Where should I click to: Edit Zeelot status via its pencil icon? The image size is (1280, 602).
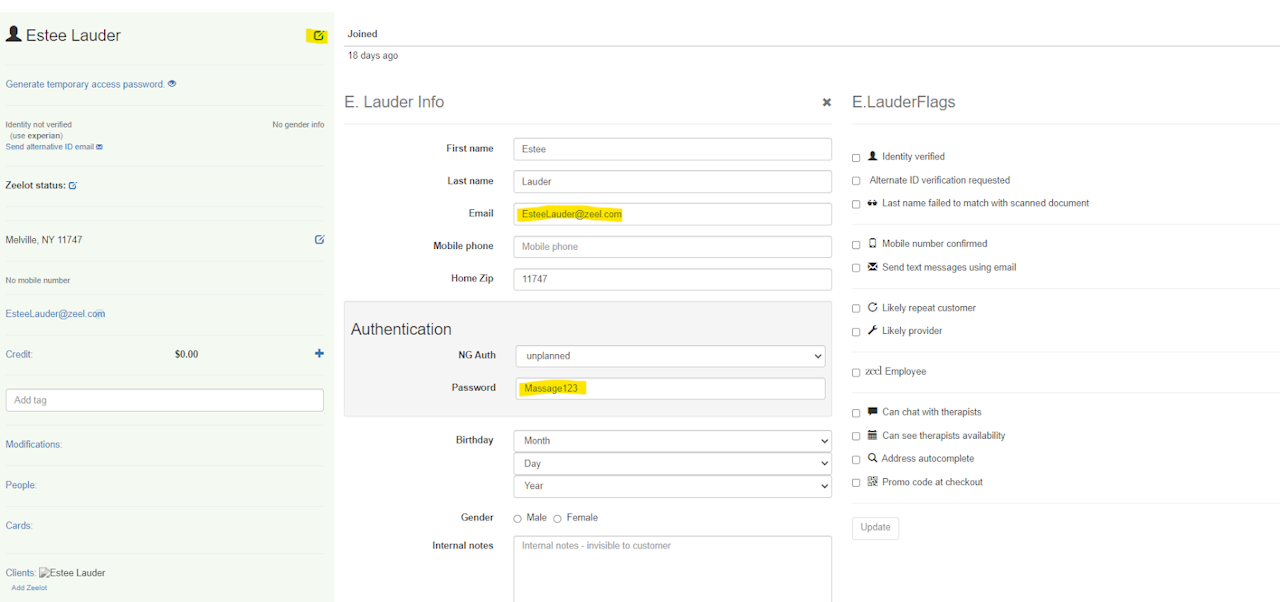tap(73, 186)
